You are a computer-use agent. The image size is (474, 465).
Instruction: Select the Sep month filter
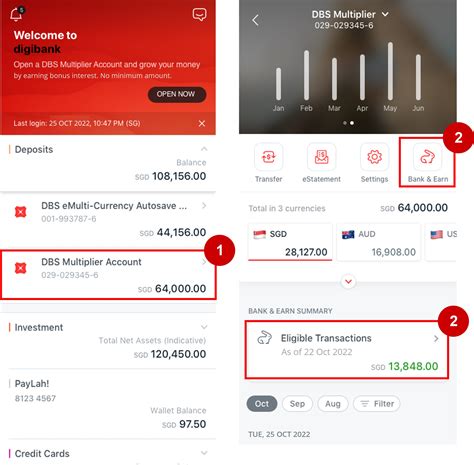click(x=297, y=404)
